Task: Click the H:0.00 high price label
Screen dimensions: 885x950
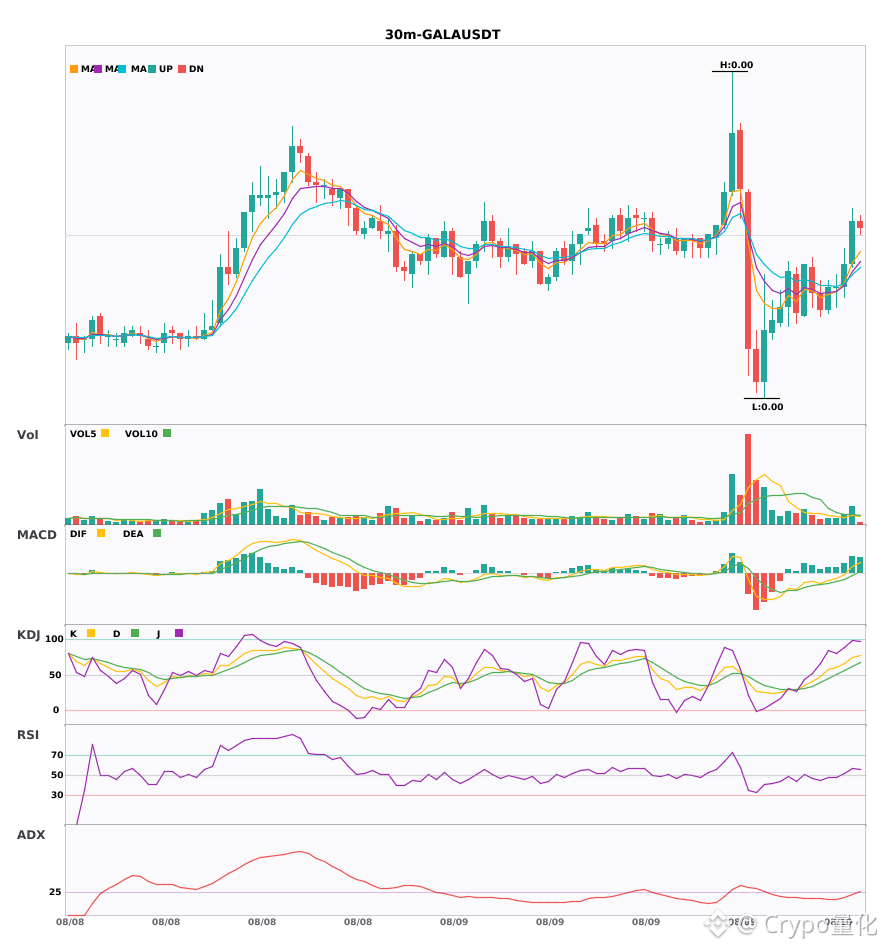Action: point(736,65)
